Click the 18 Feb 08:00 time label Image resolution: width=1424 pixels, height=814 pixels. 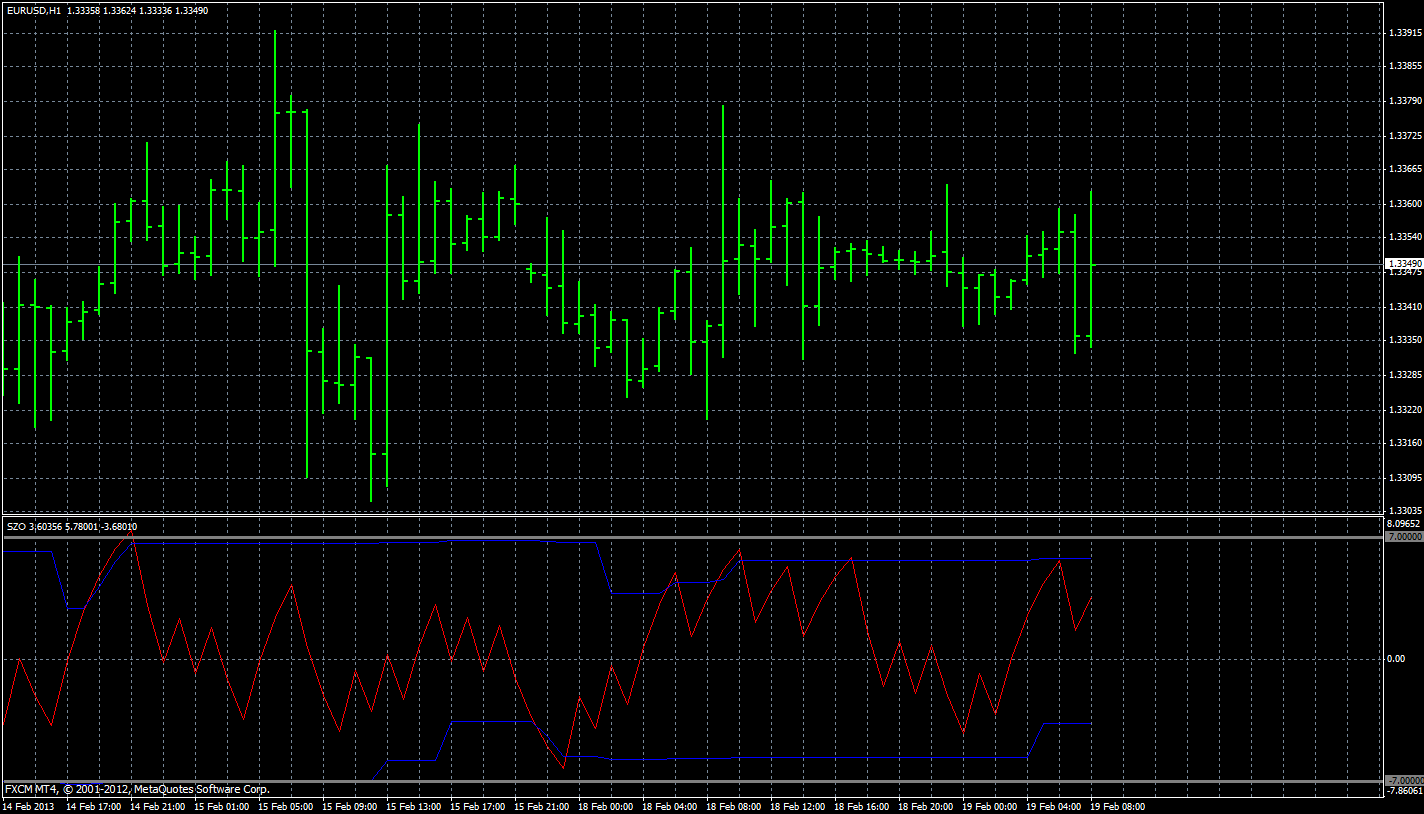coord(733,806)
